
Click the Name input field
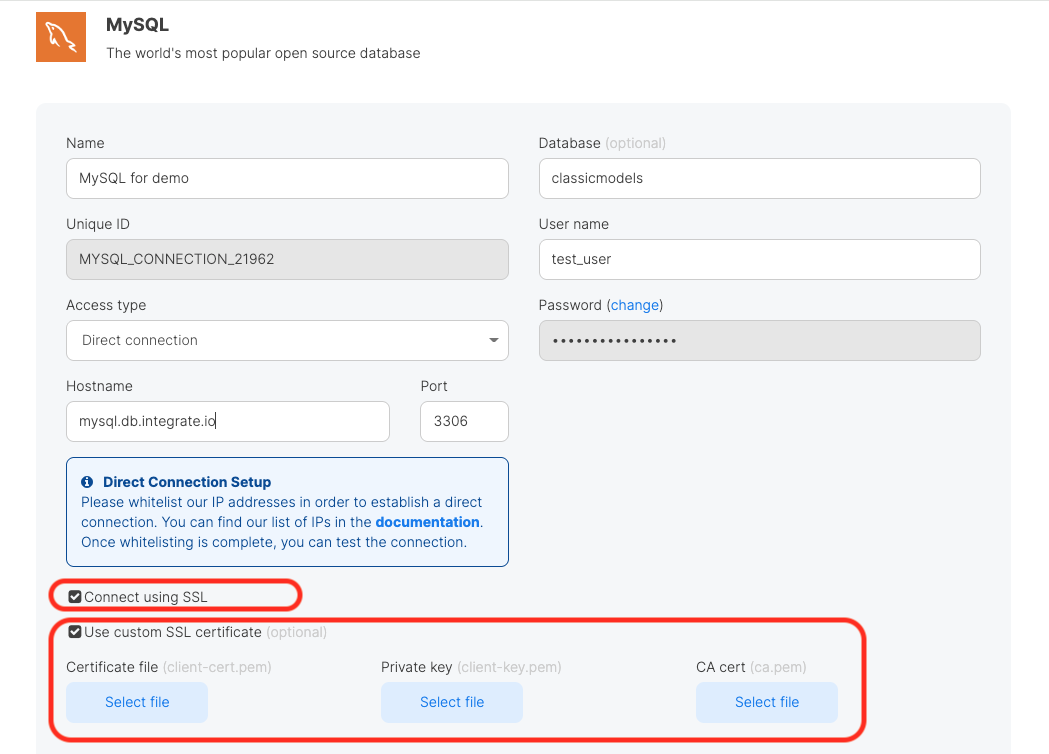[x=287, y=178]
